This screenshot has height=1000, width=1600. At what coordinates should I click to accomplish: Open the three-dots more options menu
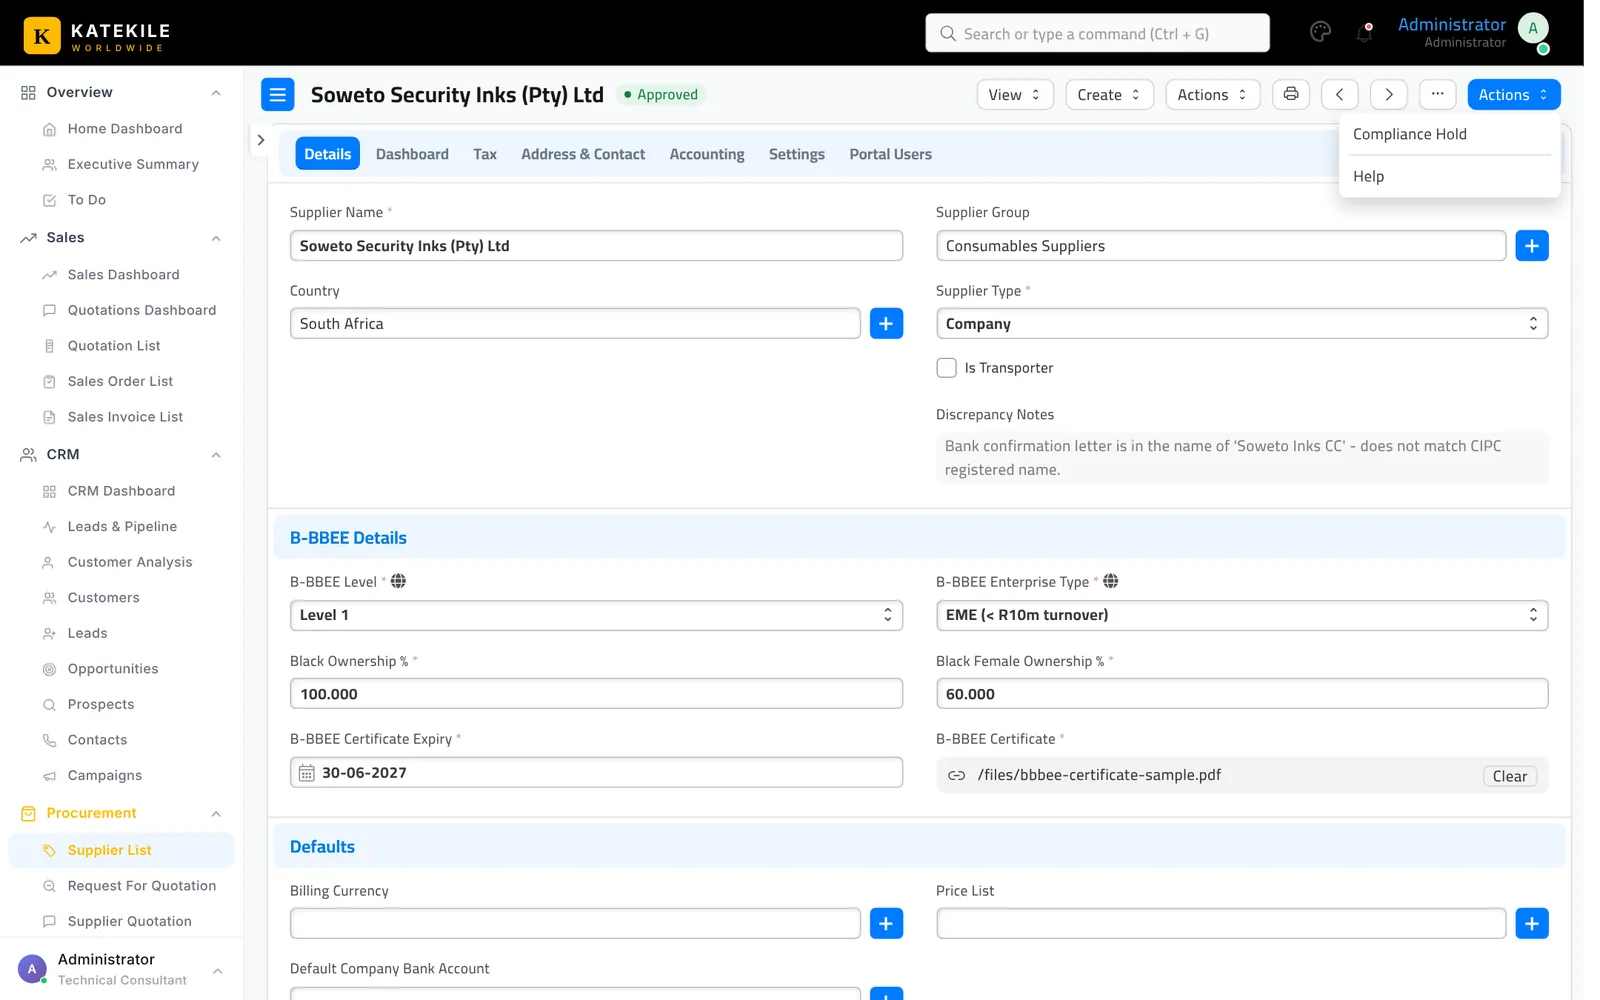(1437, 94)
